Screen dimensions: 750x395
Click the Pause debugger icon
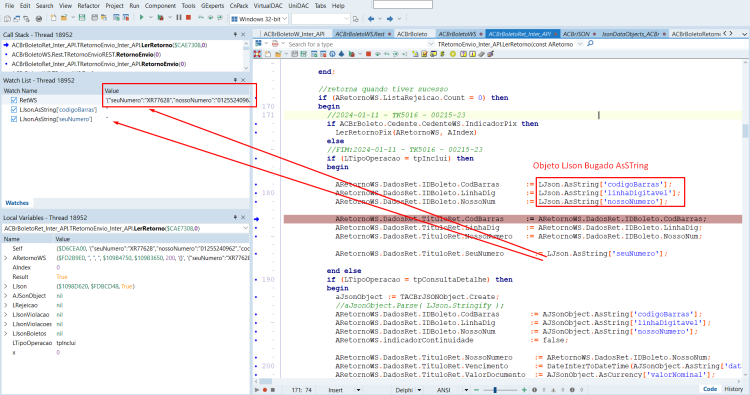coord(179,18)
